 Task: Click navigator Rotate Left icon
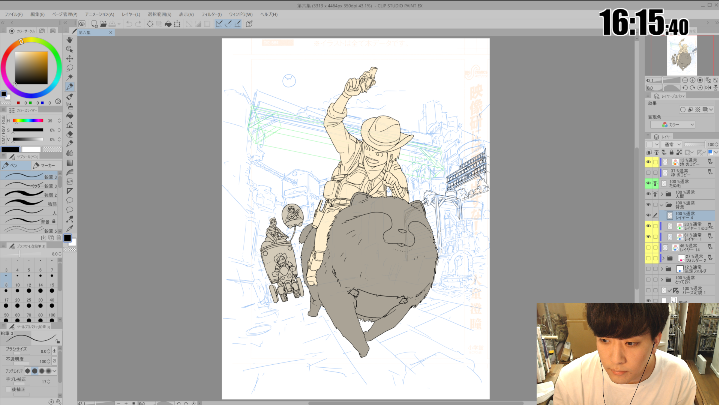click(686, 87)
